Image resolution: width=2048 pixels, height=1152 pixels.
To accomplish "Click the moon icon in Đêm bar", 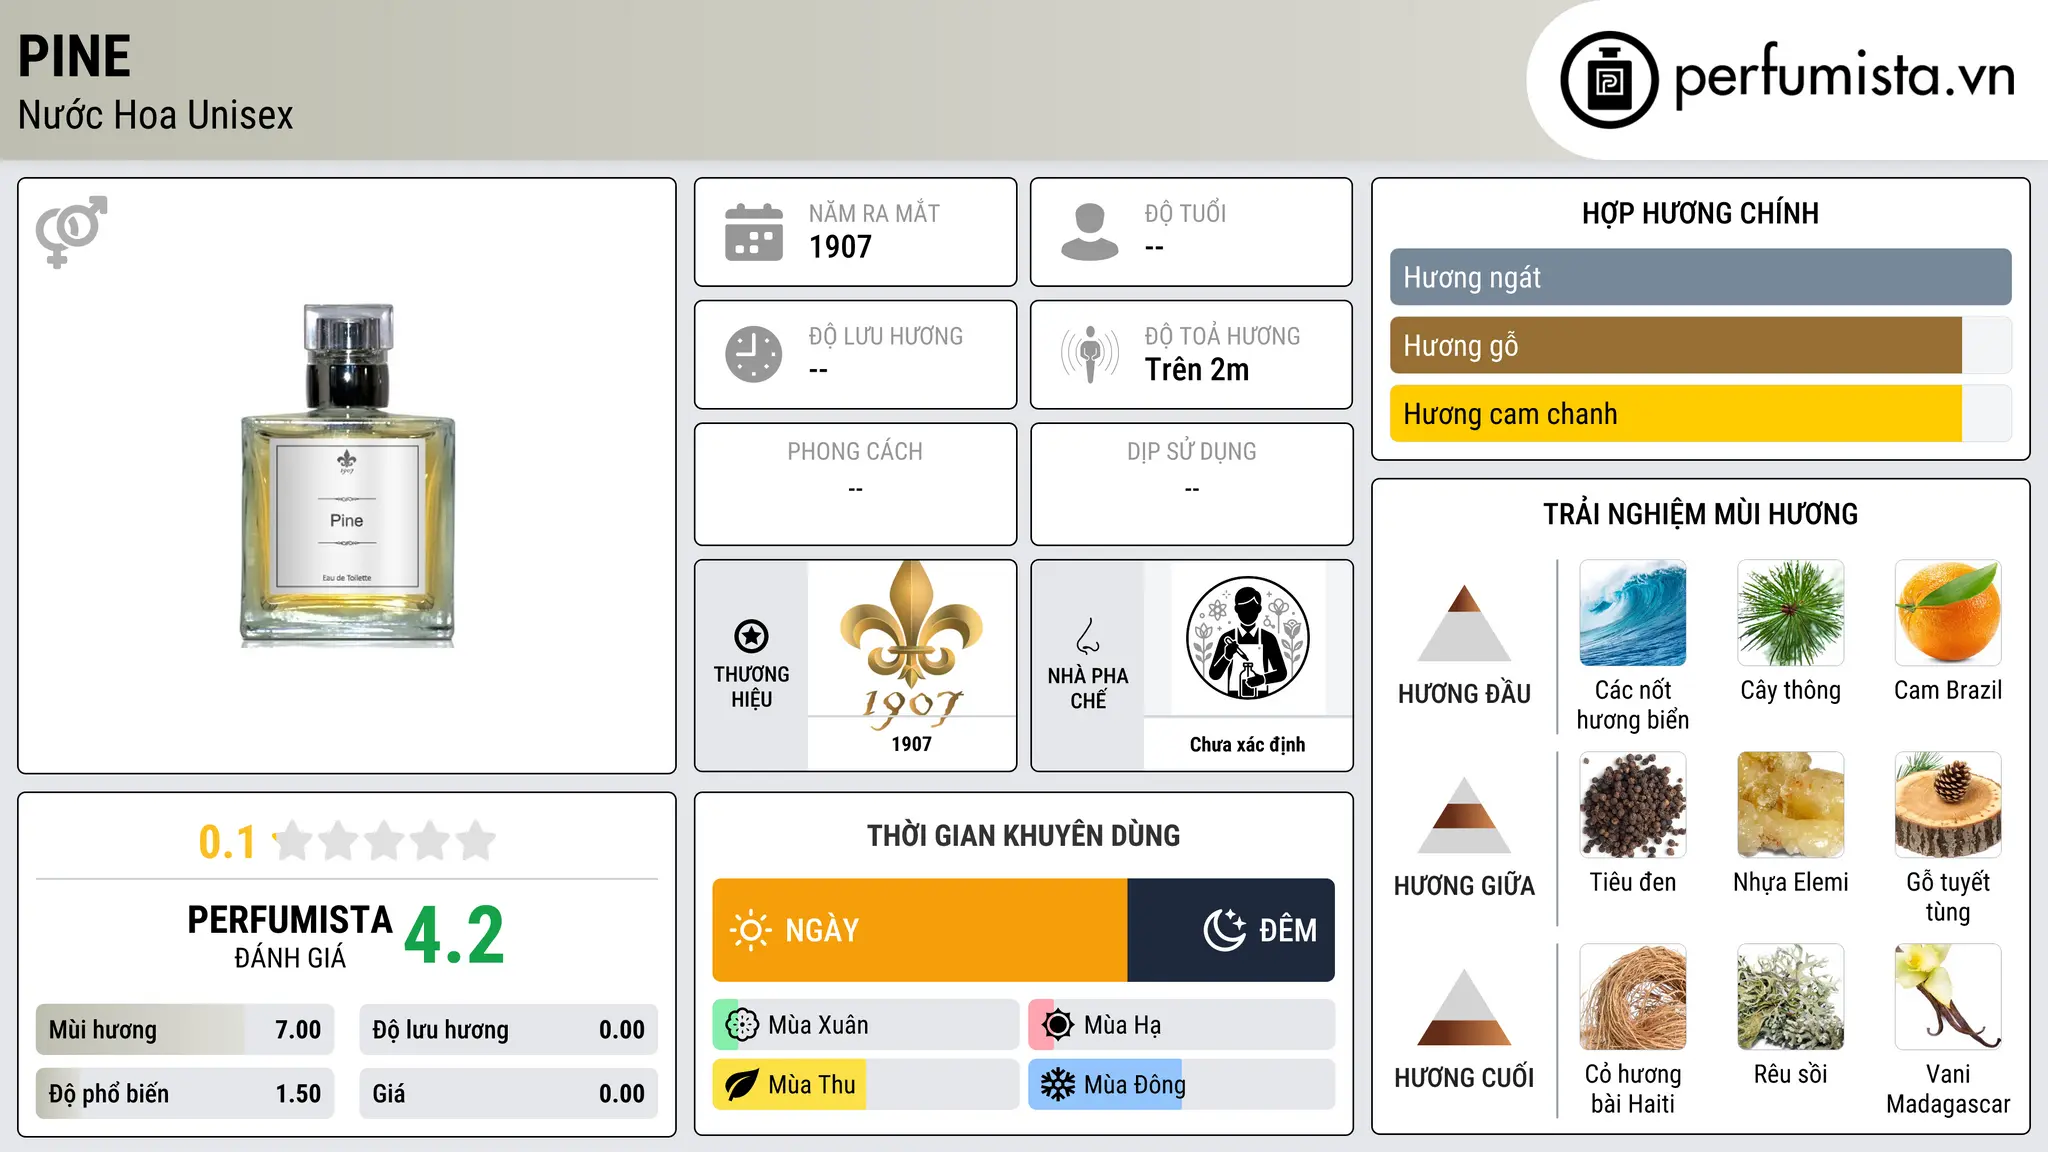I will pyautogui.click(x=1225, y=930).
